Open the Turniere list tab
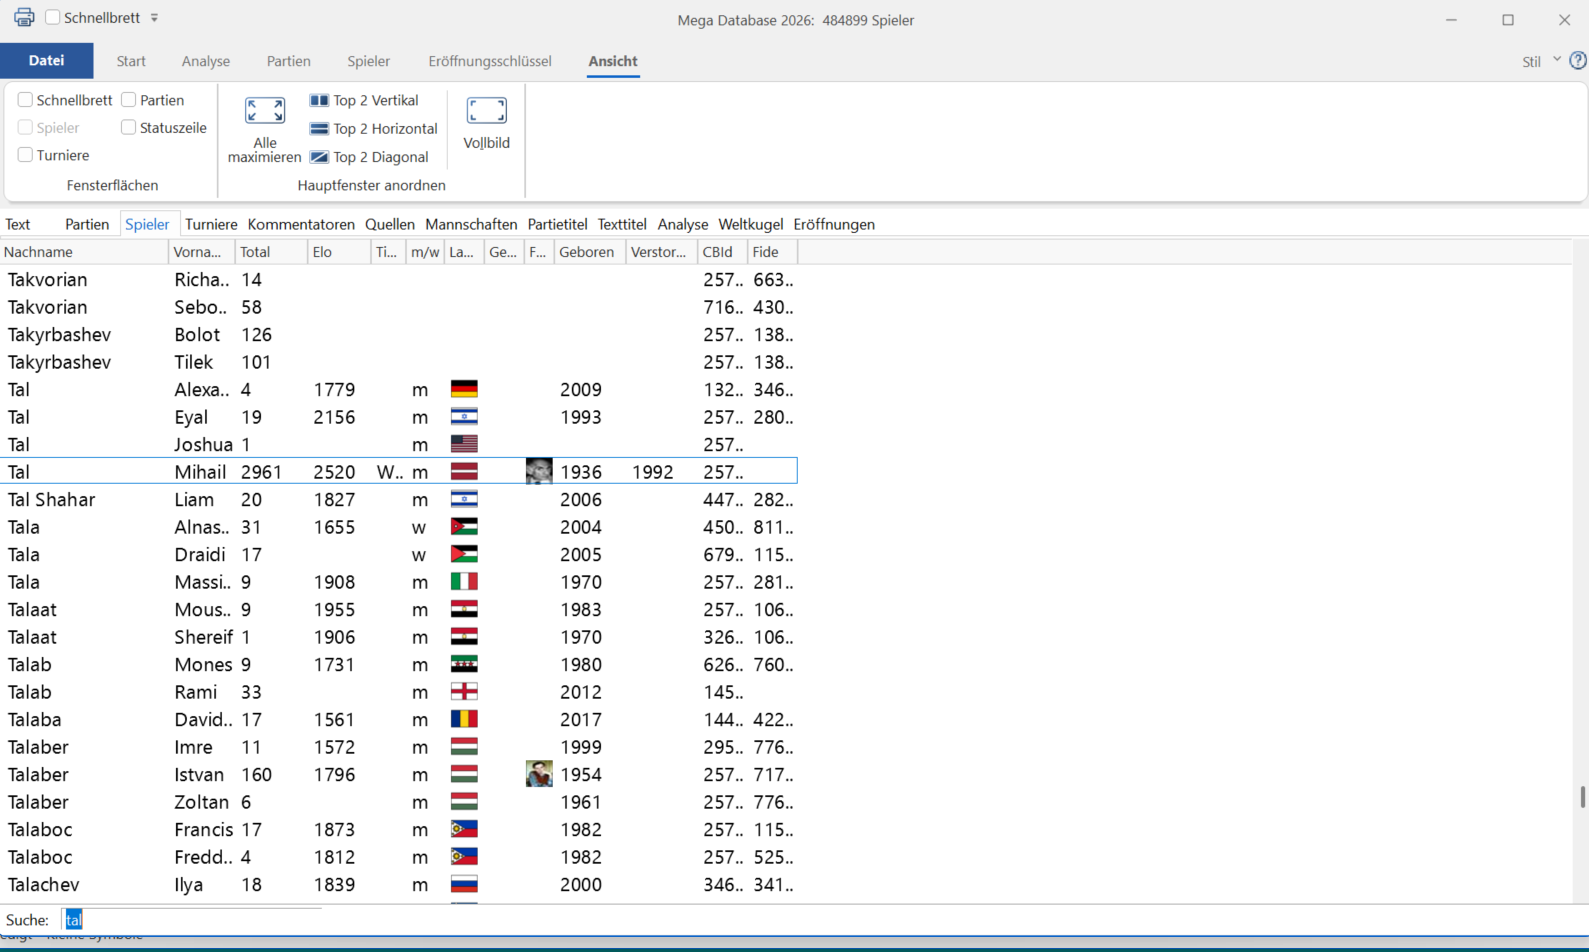 tap(211, 224)
